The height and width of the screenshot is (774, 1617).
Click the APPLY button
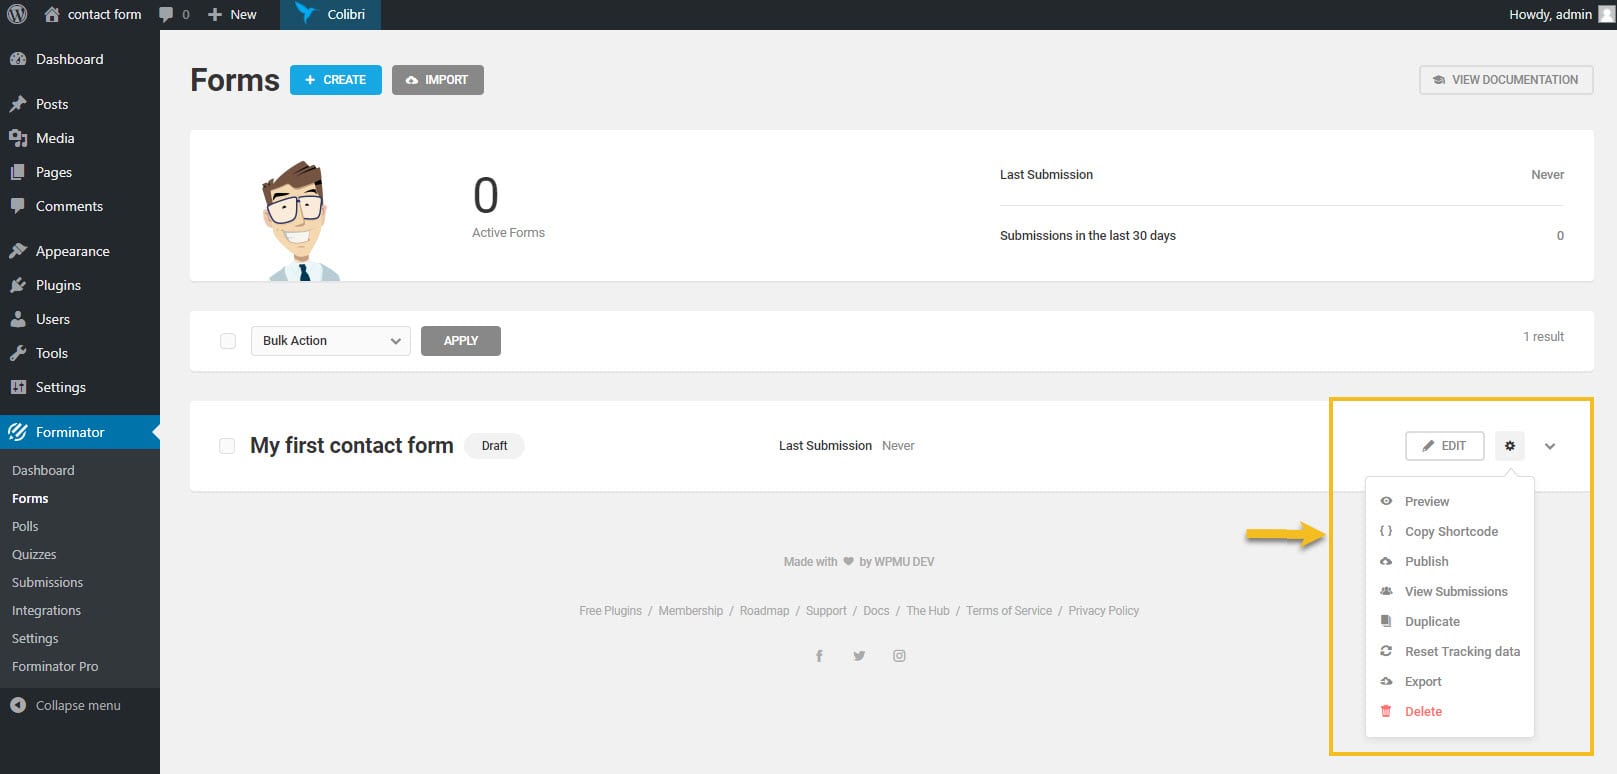[461, 341]
